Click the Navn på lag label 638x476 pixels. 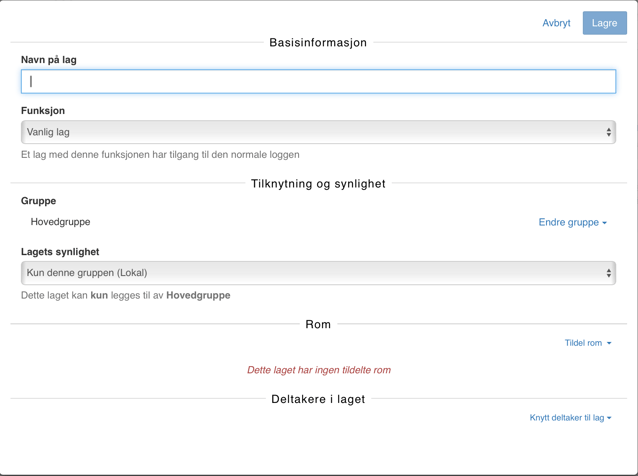tap(49, 60)
